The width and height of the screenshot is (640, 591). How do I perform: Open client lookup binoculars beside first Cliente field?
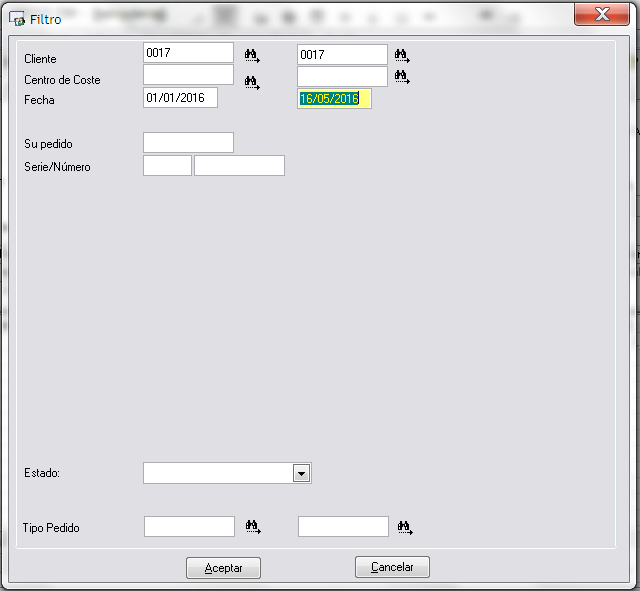point(252,56)
